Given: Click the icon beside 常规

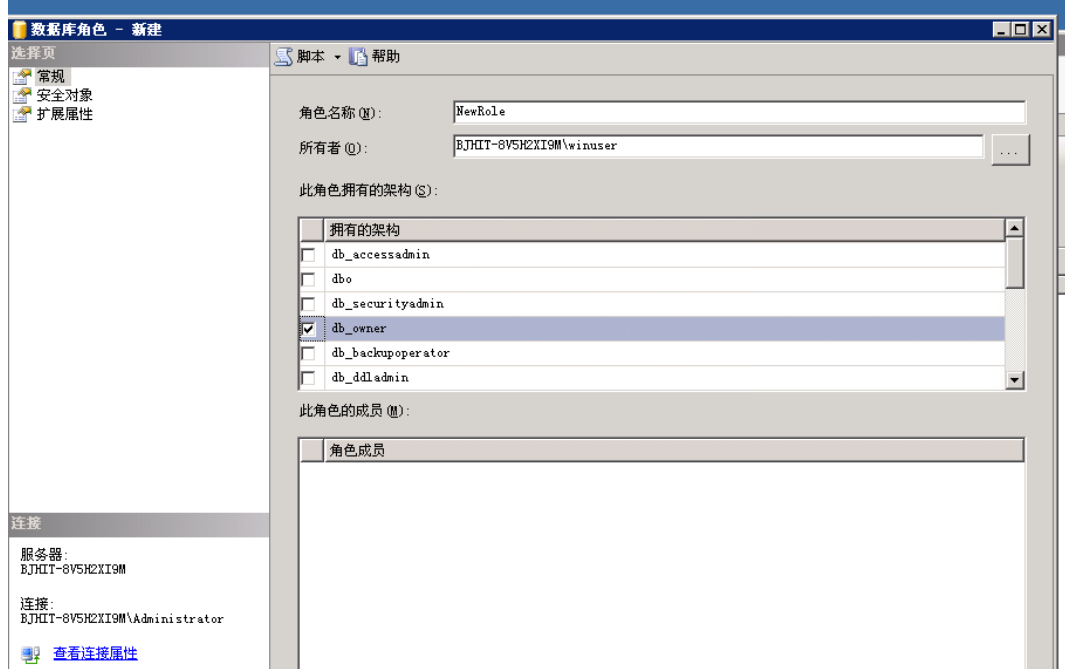Looking at the screenshot, I should [x=22, y=76].
